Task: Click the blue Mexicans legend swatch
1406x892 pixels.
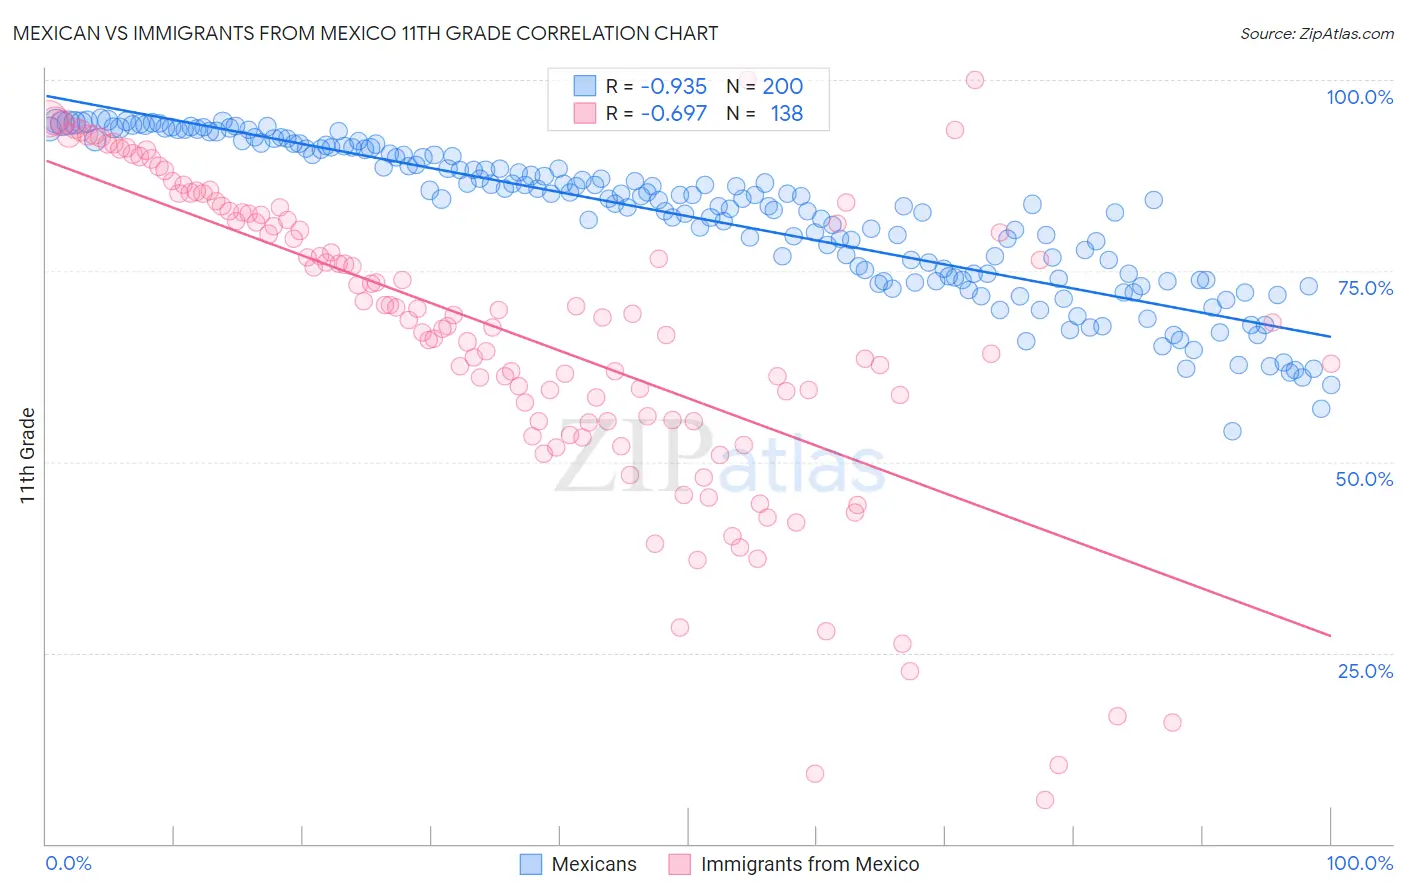Action: (x=531, y=864)
